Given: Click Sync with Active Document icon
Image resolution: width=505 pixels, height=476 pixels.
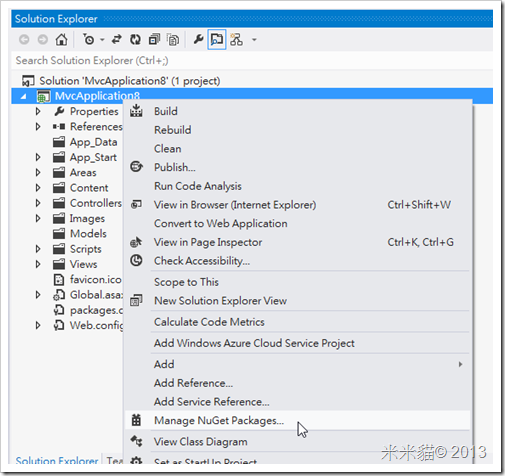Looking at the screenshot, I should [x=116, y=40].
